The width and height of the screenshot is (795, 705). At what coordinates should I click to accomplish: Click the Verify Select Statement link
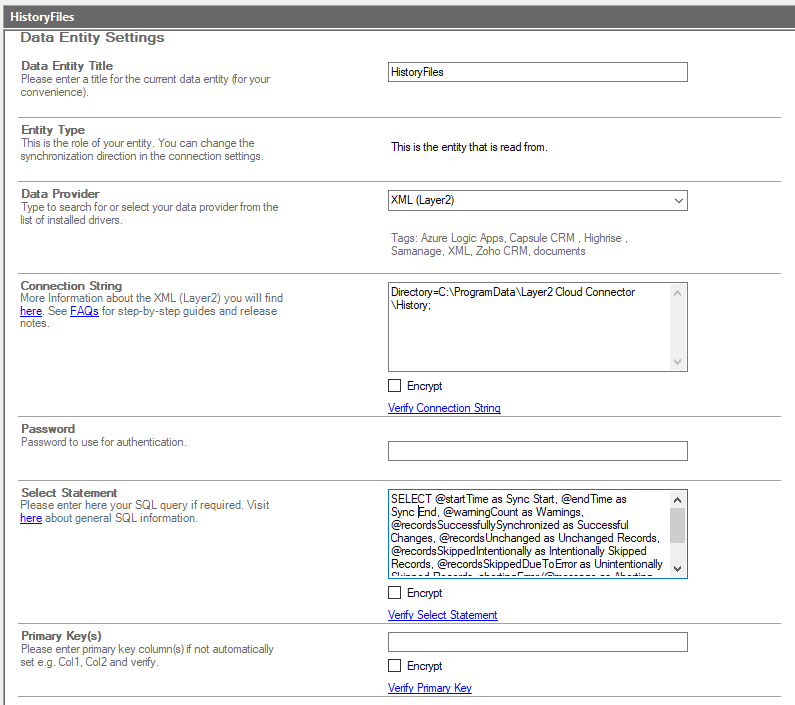[442, 615]
